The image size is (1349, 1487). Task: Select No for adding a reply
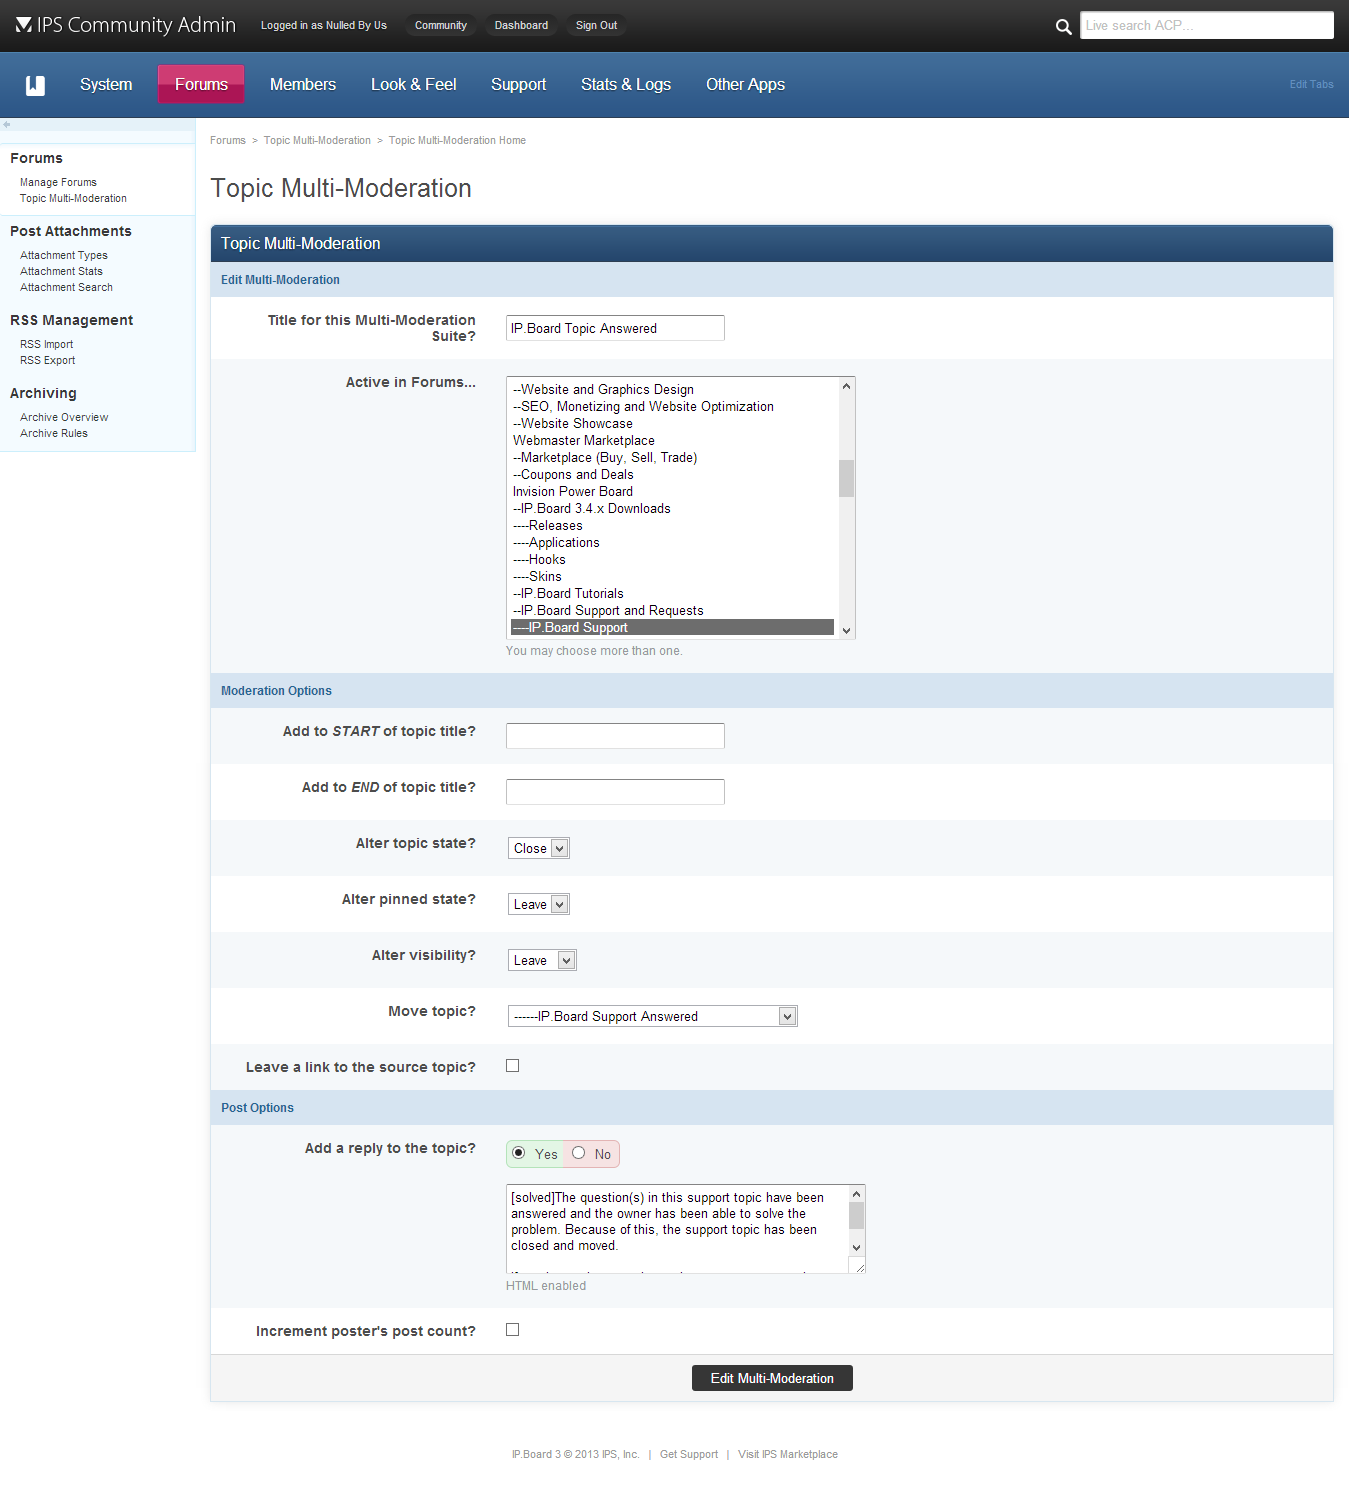click(x=579, y=1153)
